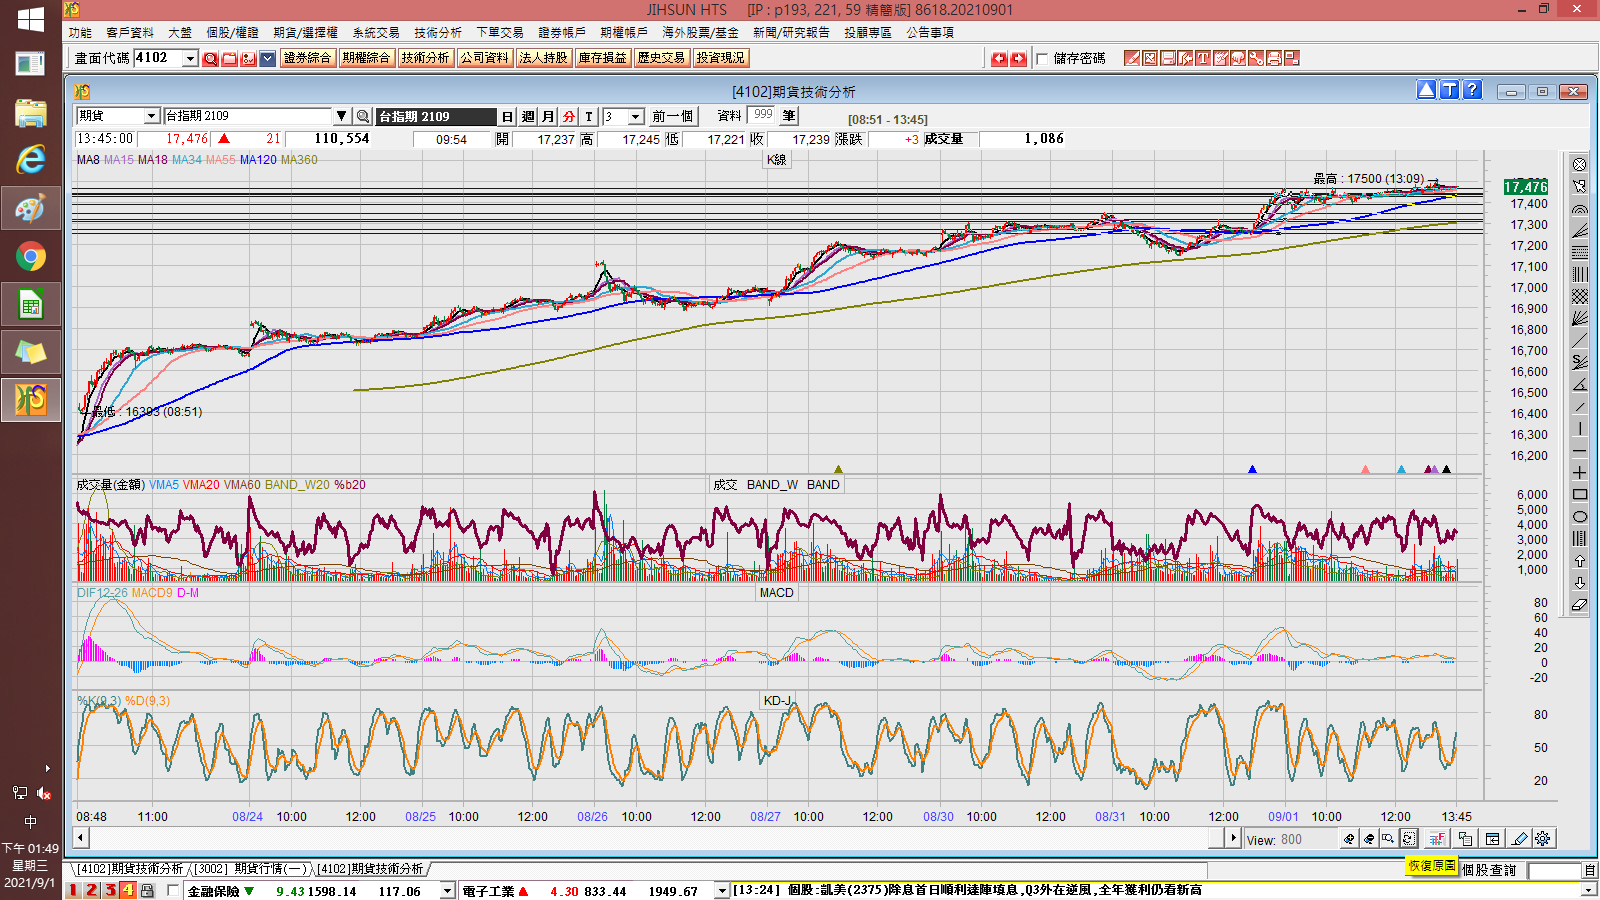Screen dimensions: 1600x900
Task: Open the 畫面代碼 4102 dropdown
Action: point(190,59)
